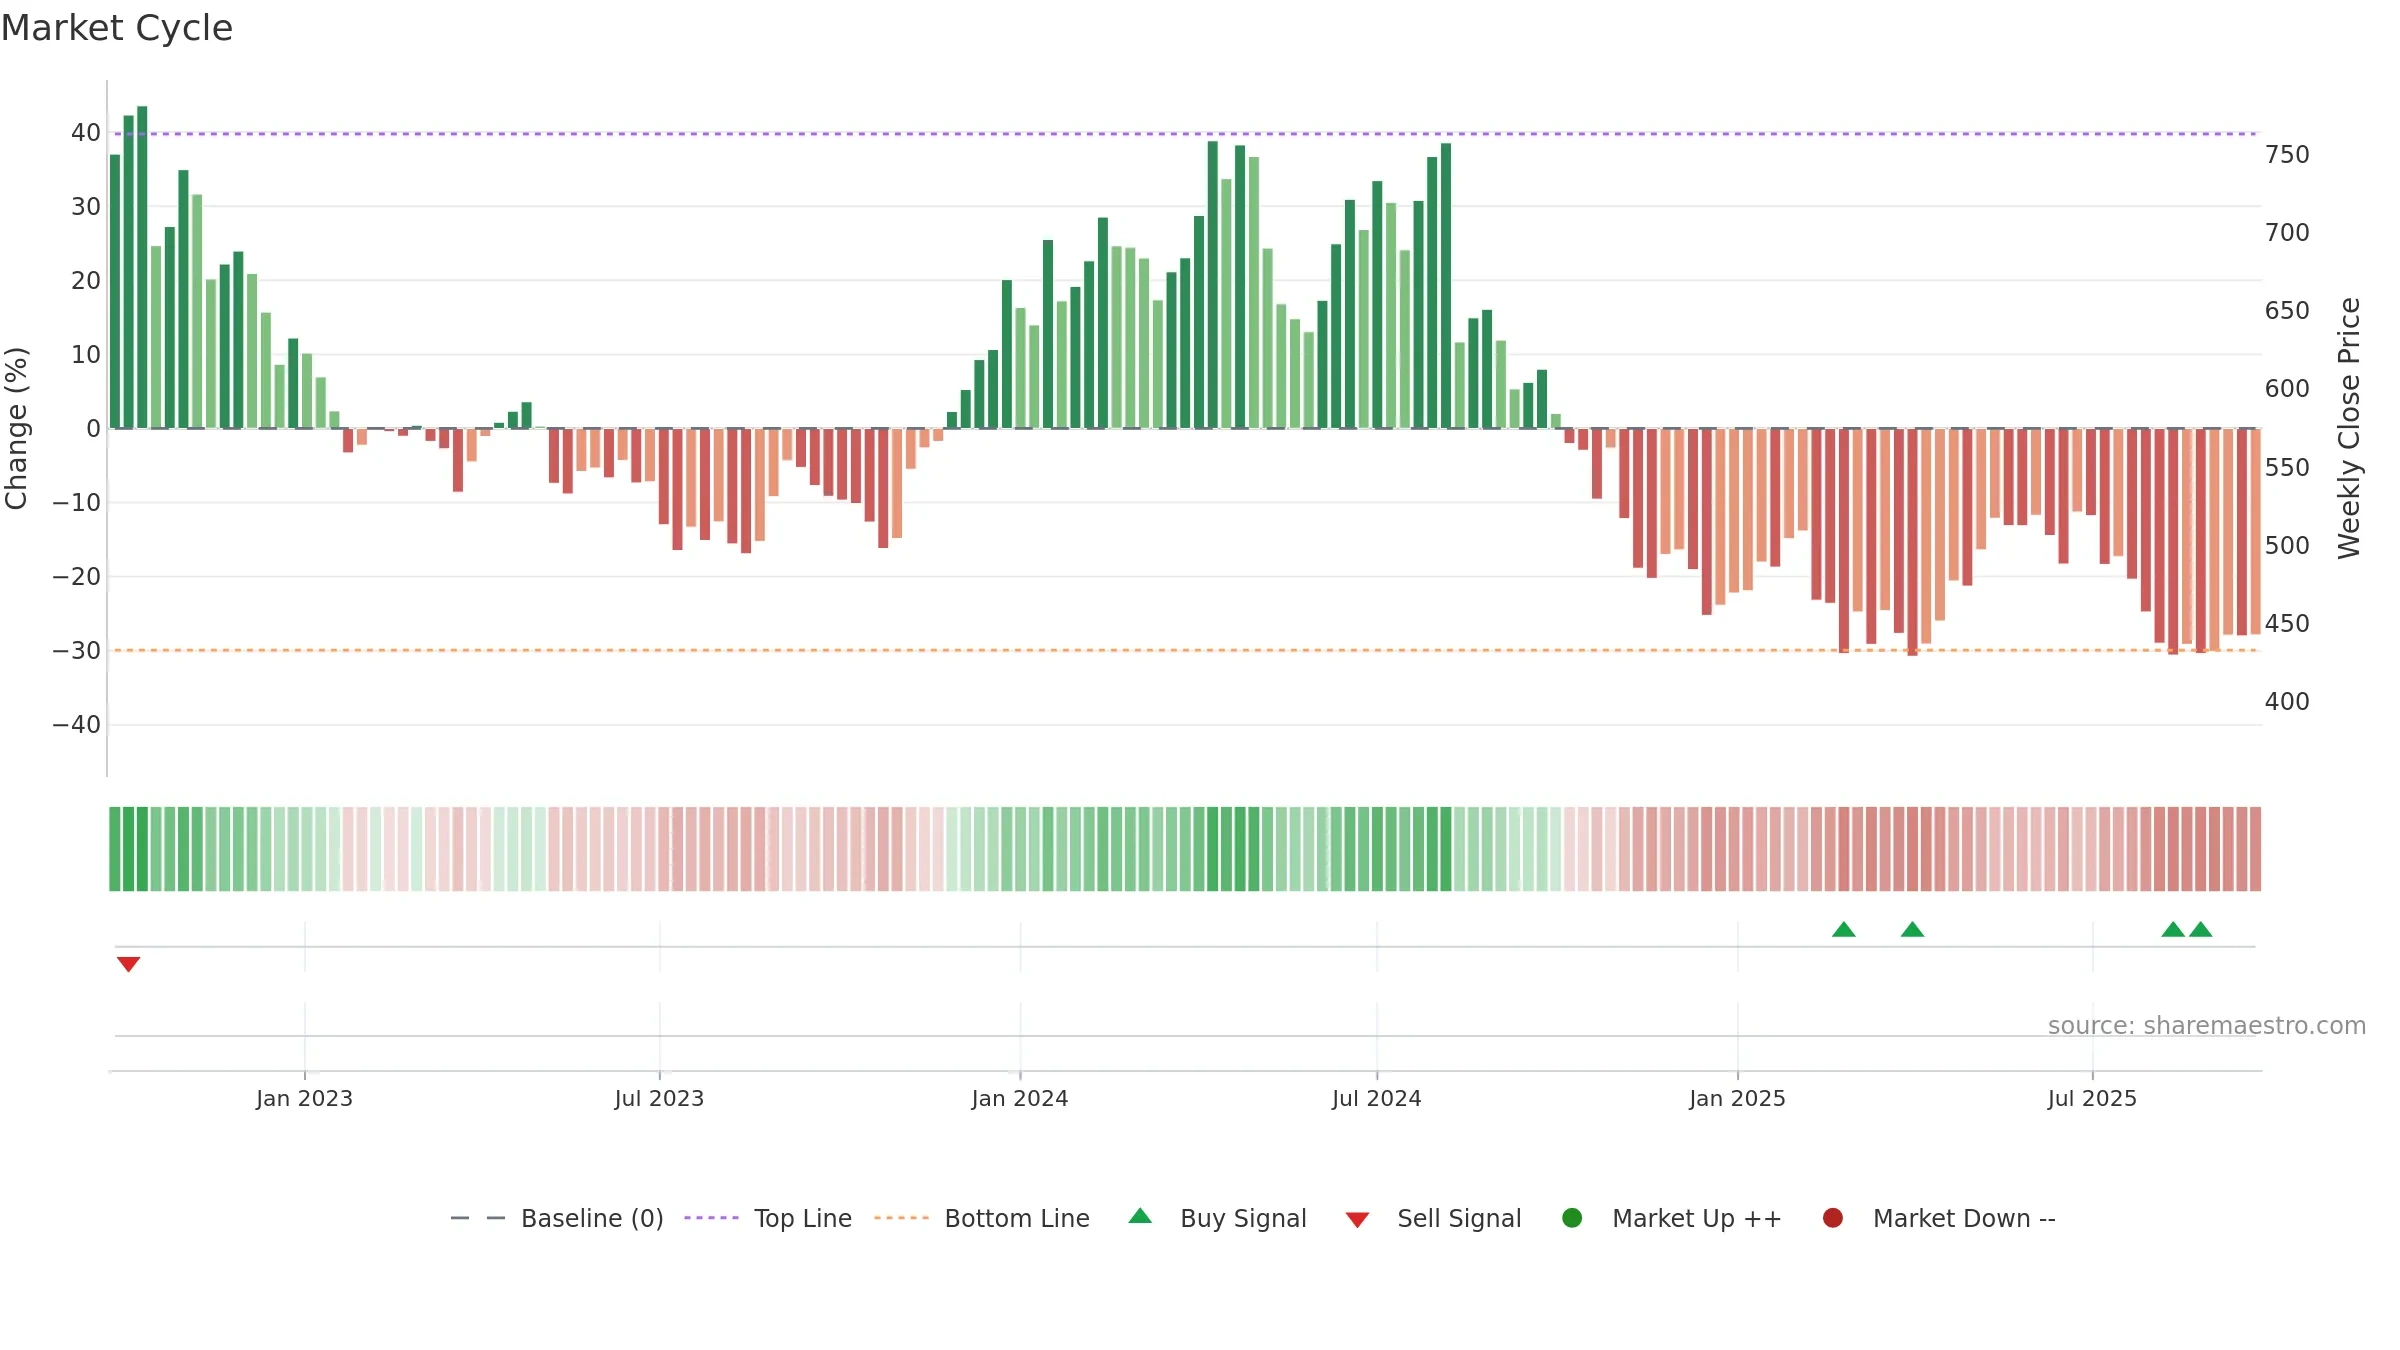This screenshot has height=1350, width=2400.
Task: Toggle the Buy Signal legend entry
Action: (1217, 1218)
